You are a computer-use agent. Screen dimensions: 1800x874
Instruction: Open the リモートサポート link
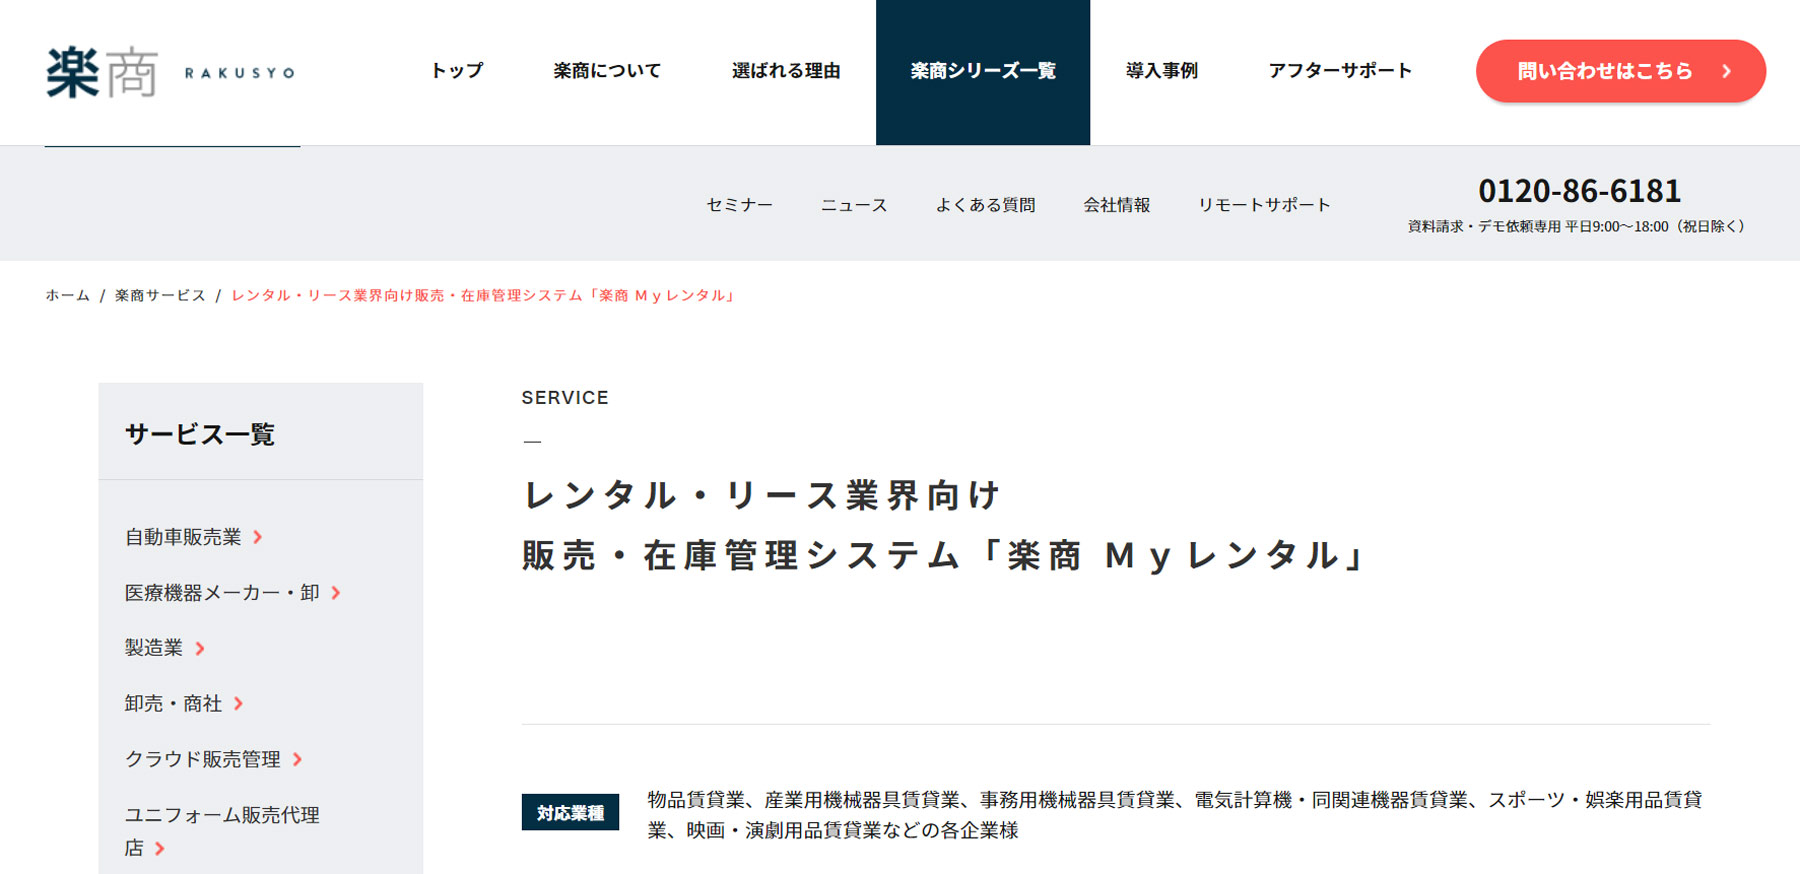click(x=1264, y=205)
